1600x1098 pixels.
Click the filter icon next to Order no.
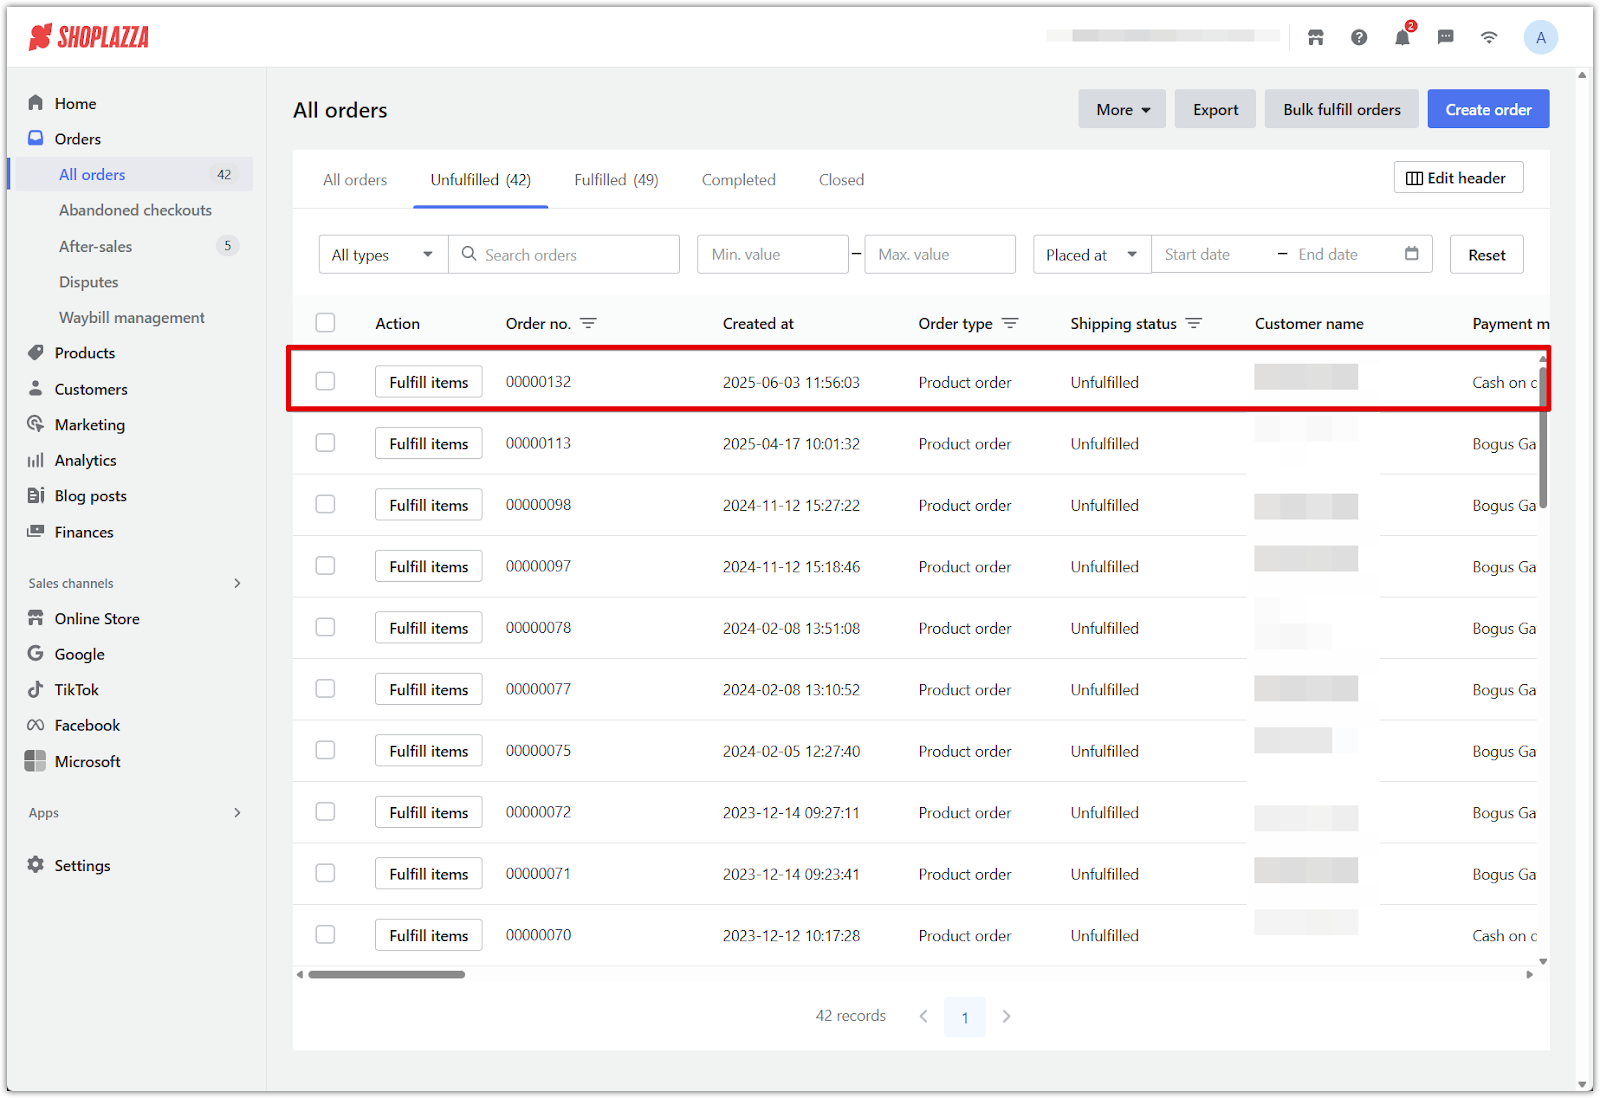point(588,323)
